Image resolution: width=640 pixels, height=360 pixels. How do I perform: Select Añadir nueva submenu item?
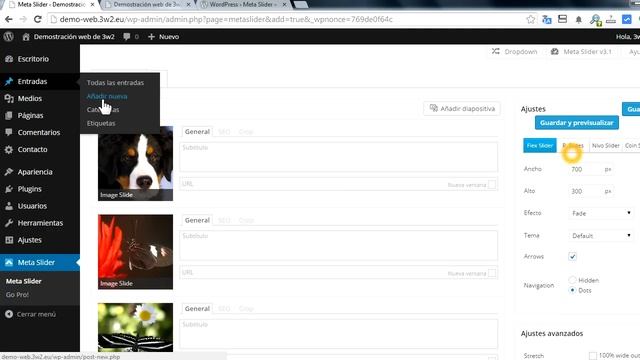click(107, 96)
